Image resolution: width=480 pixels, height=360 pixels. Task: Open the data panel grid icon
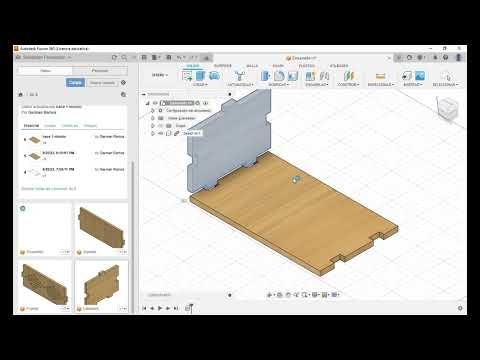coord(144,58)
